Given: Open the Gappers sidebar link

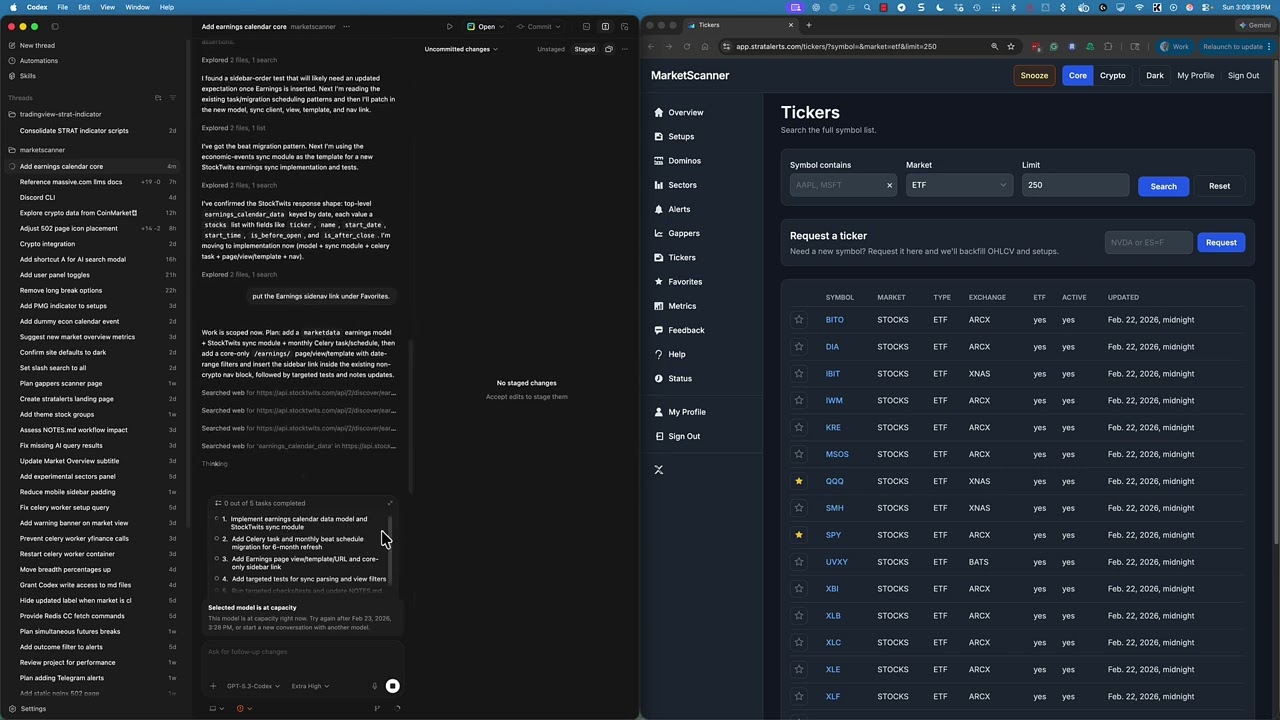Looking at the screenshot, I should [684, 233].
